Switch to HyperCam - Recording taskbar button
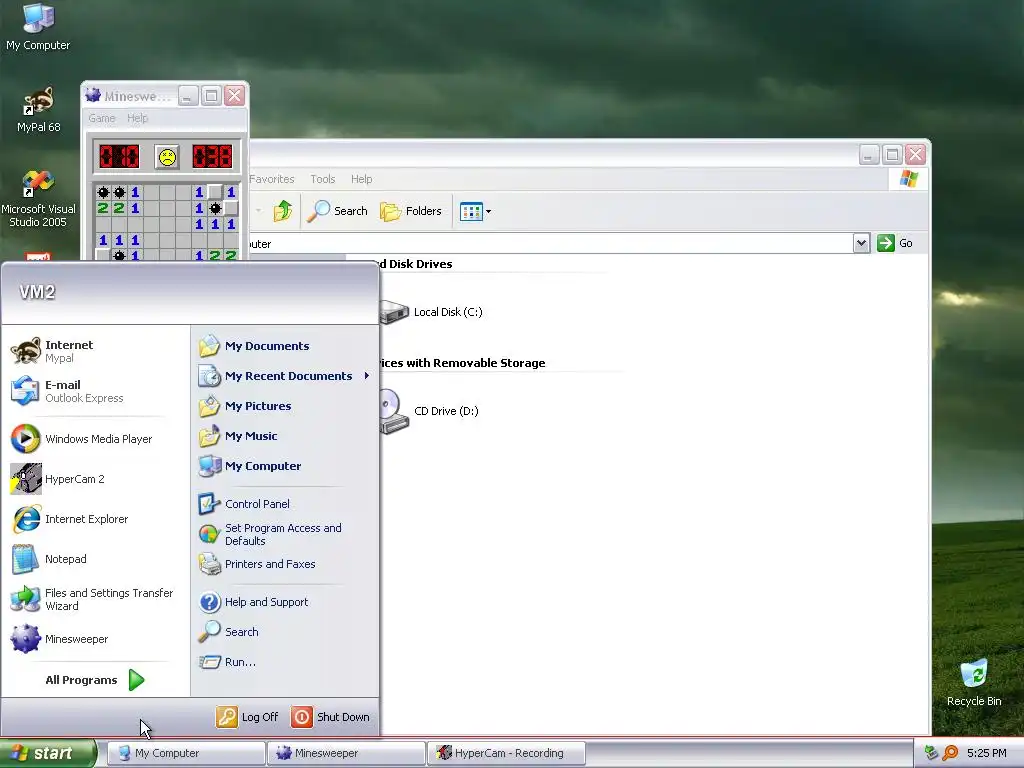The width and height of the screenshot is (1024, 768). coord(506,753)
